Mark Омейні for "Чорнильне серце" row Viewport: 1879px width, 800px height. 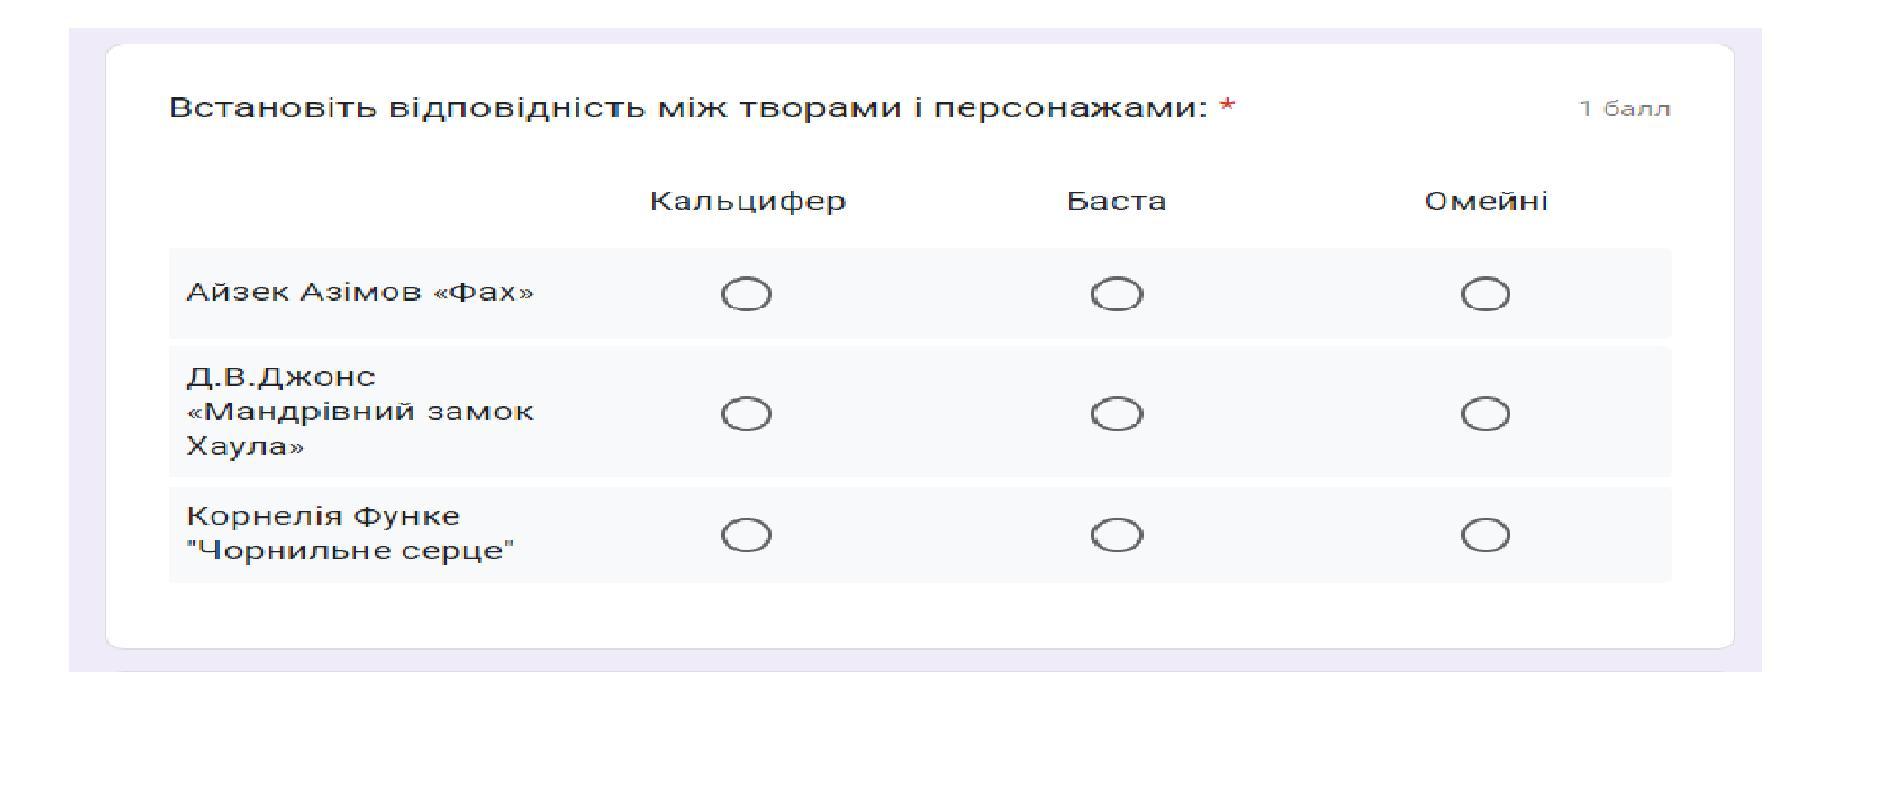[x=1485, y=535]
